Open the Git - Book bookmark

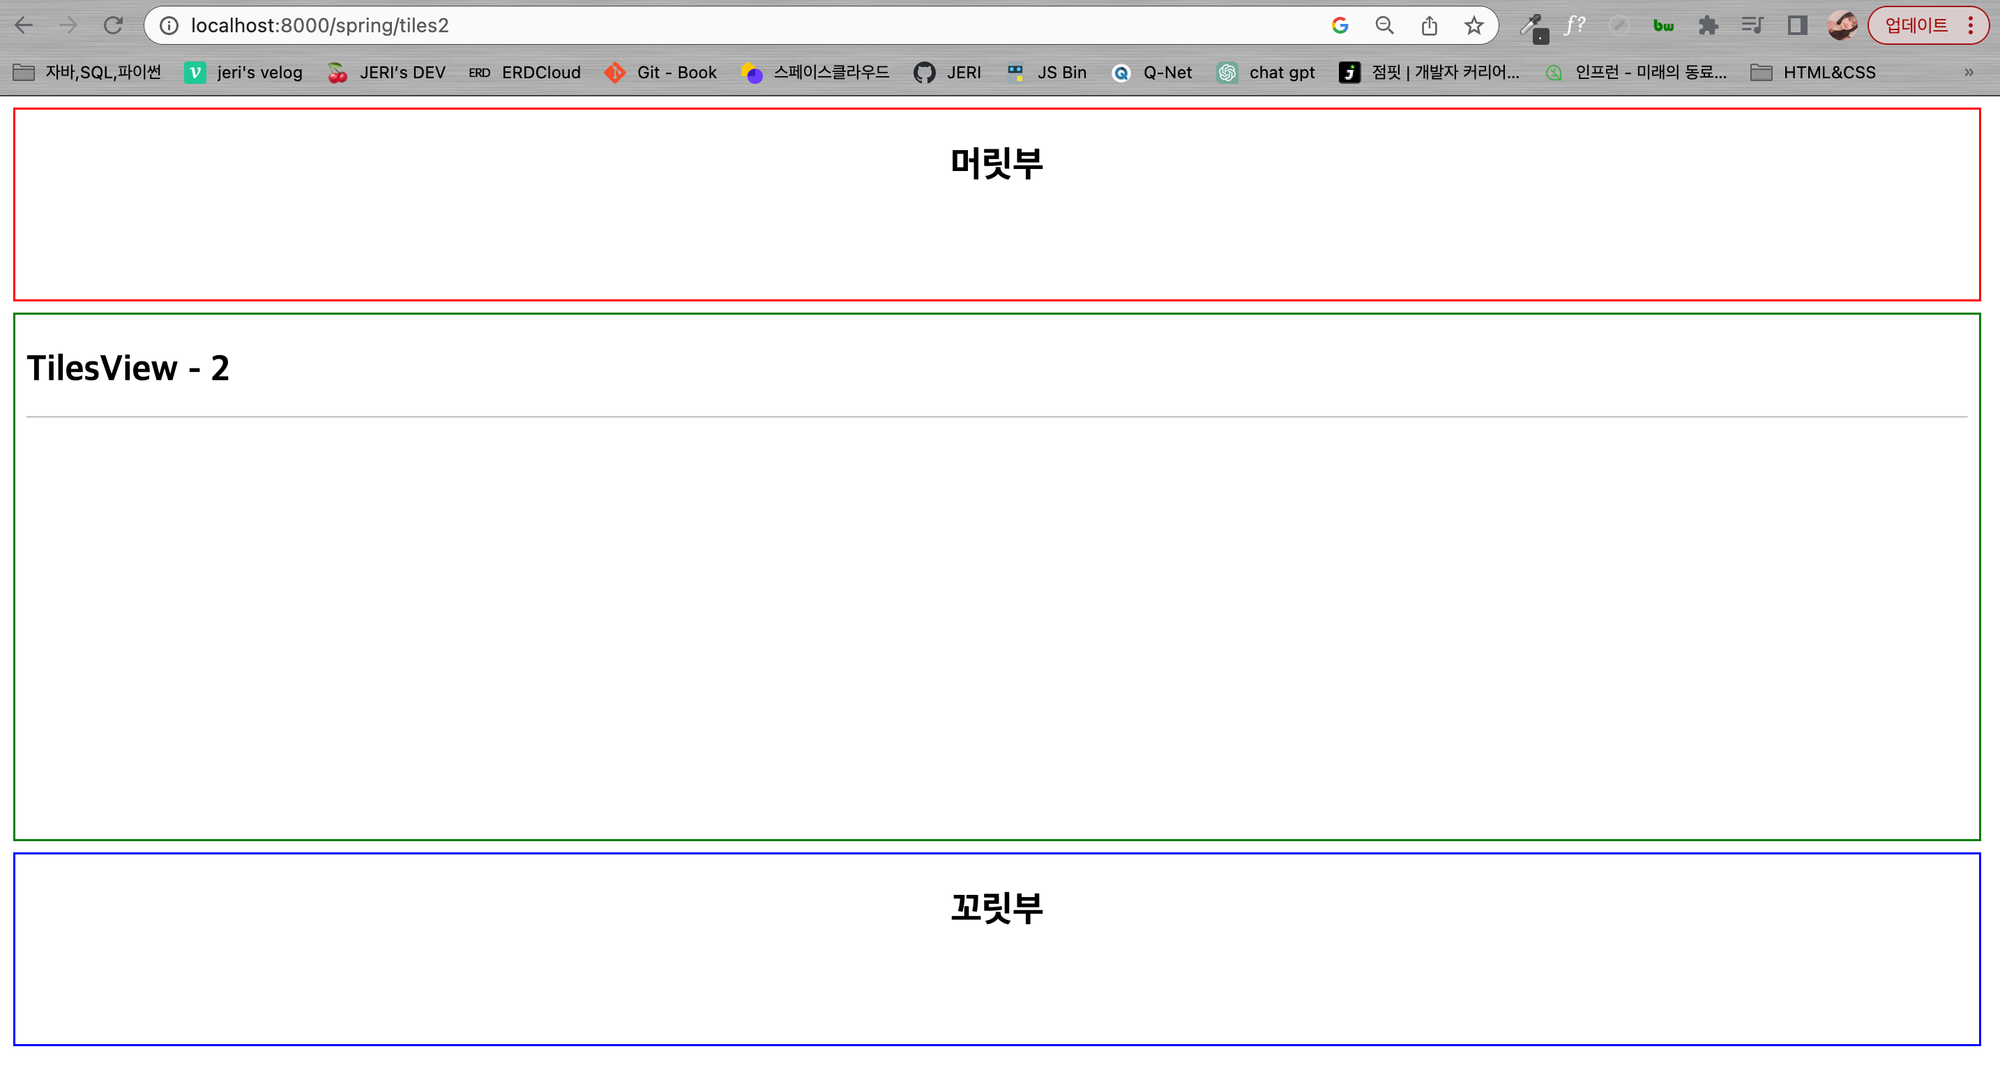tap(661, 73)
